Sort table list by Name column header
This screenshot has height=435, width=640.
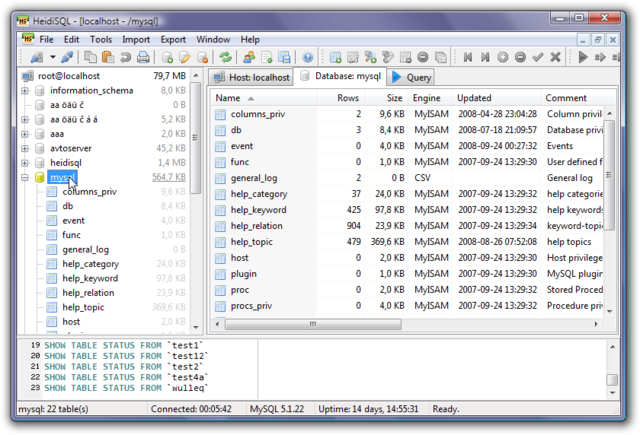coord(264,98)
